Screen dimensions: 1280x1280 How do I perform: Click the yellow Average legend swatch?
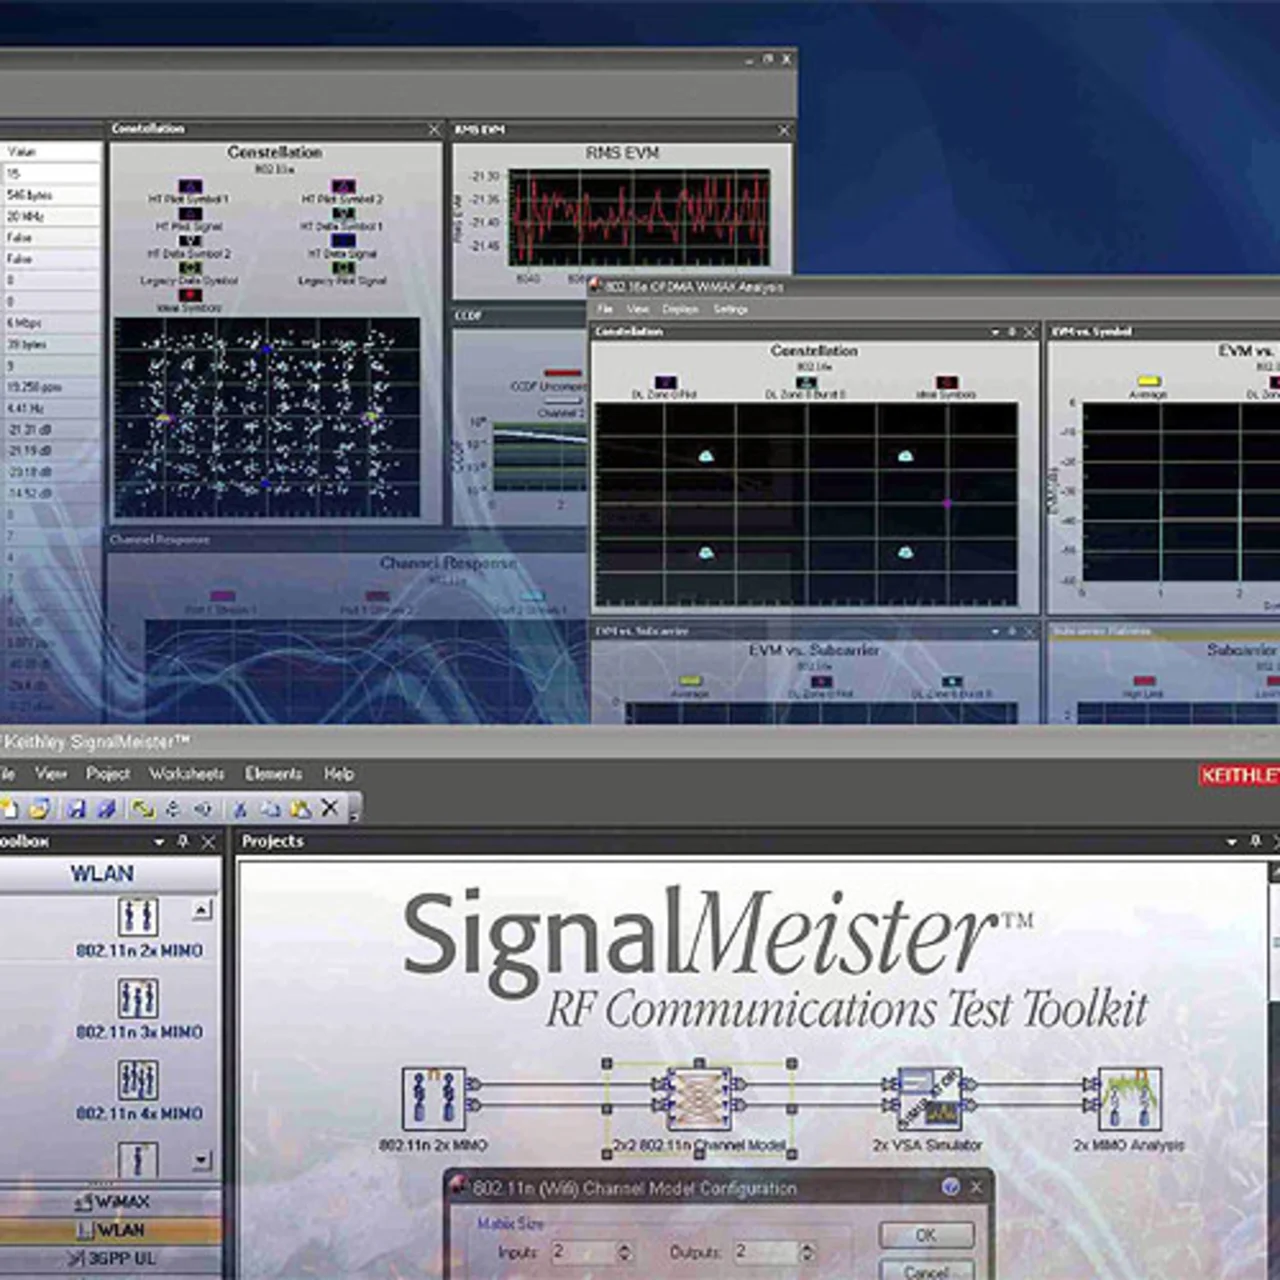click(1149, 381)
